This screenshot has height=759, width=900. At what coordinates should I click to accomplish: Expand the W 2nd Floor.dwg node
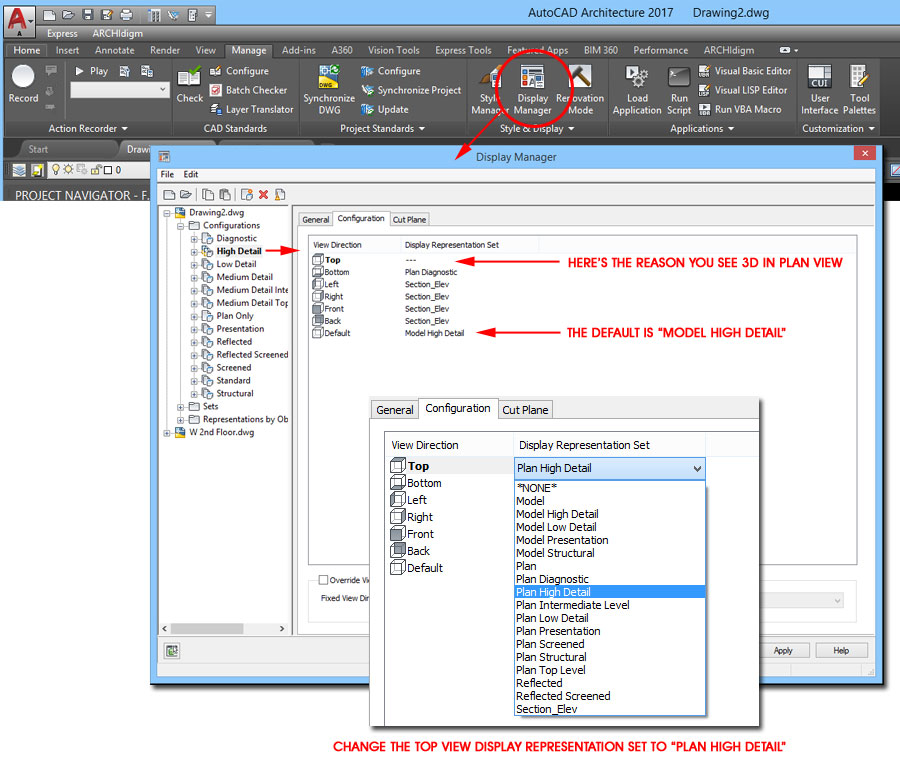click(168, 433)
